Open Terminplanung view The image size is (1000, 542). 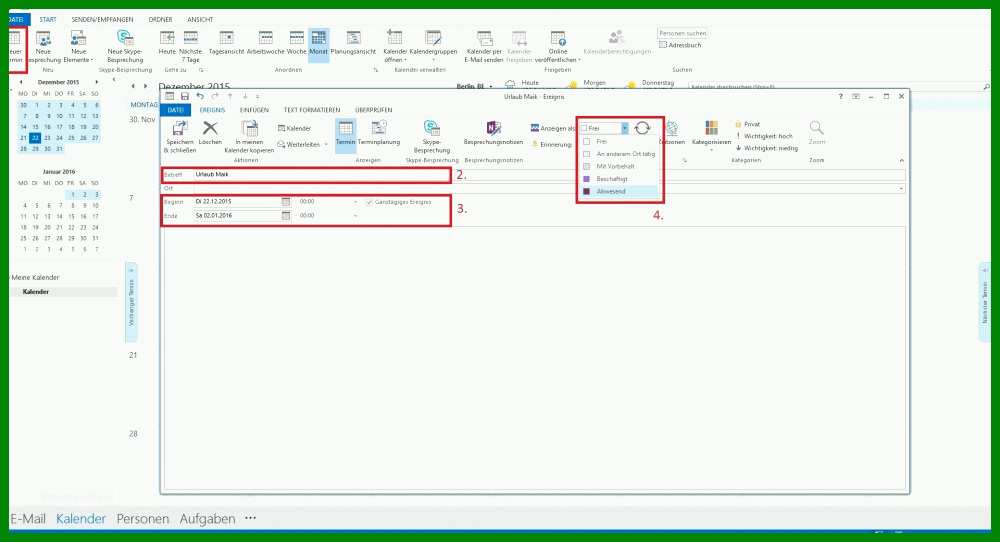click(379, 133)
